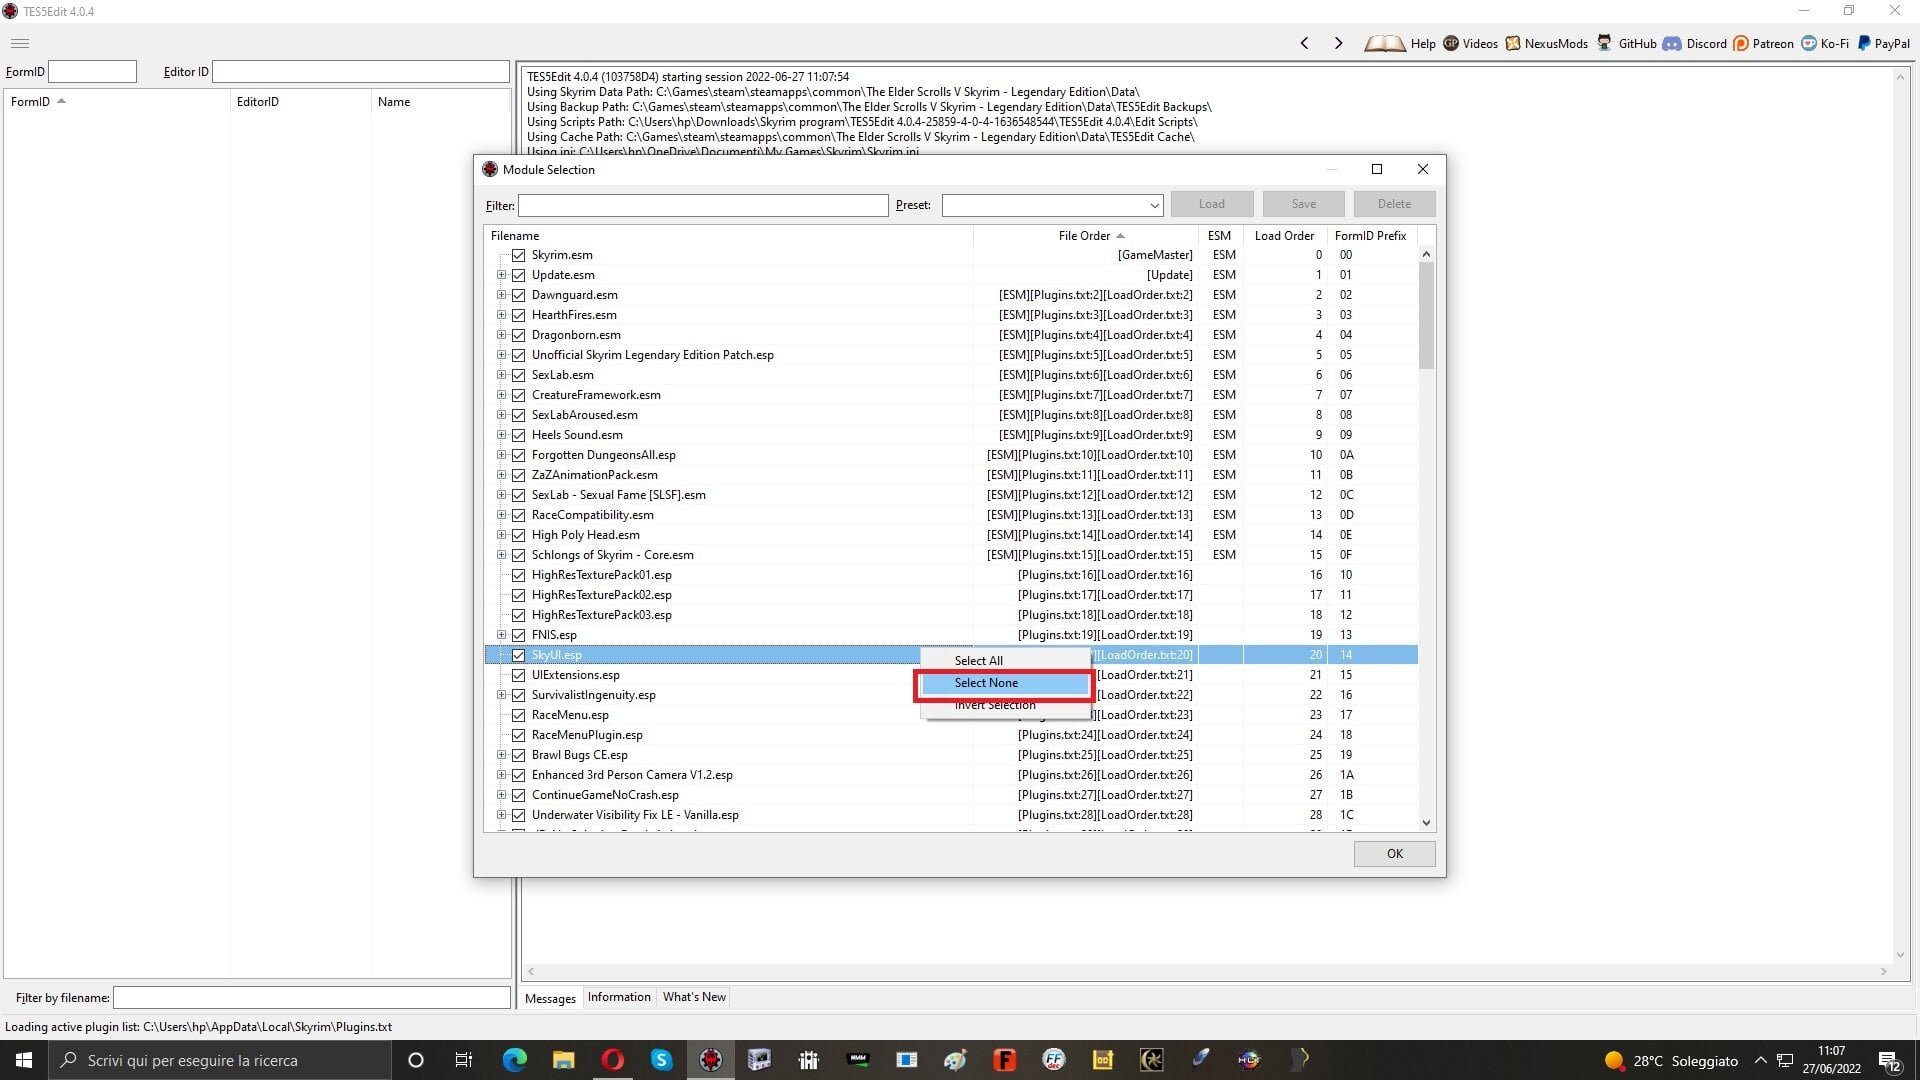
Task: Click the network icon in system tray
Action: point(1785,1060)
